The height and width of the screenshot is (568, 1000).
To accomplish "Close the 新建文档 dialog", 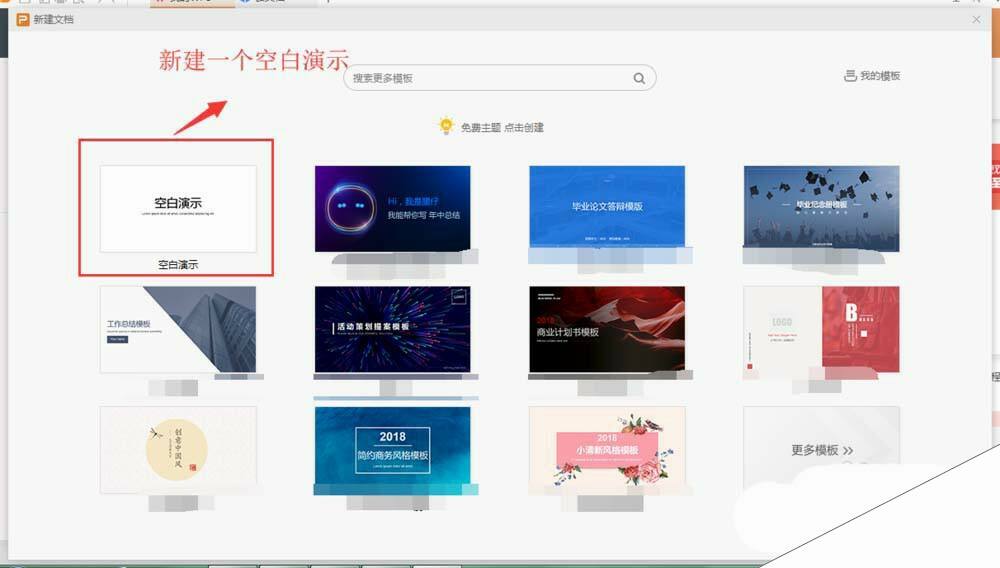I will [976, 20].
